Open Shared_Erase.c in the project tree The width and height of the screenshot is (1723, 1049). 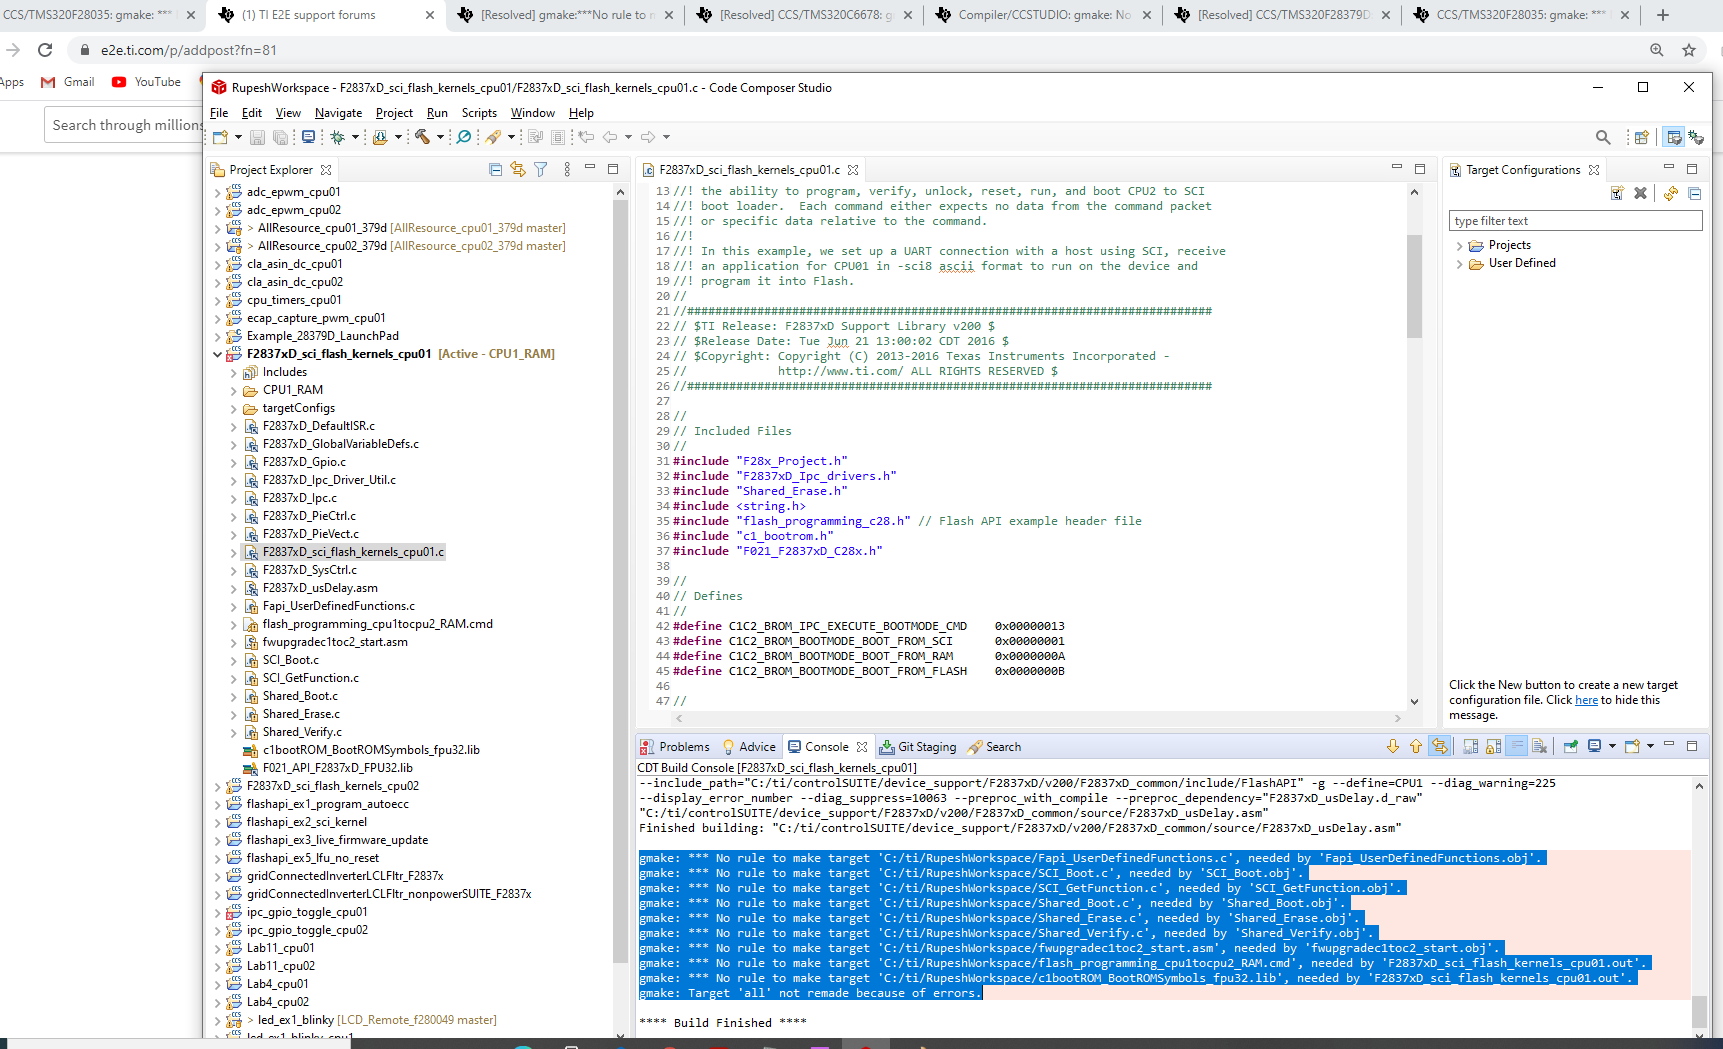(301, 714)
